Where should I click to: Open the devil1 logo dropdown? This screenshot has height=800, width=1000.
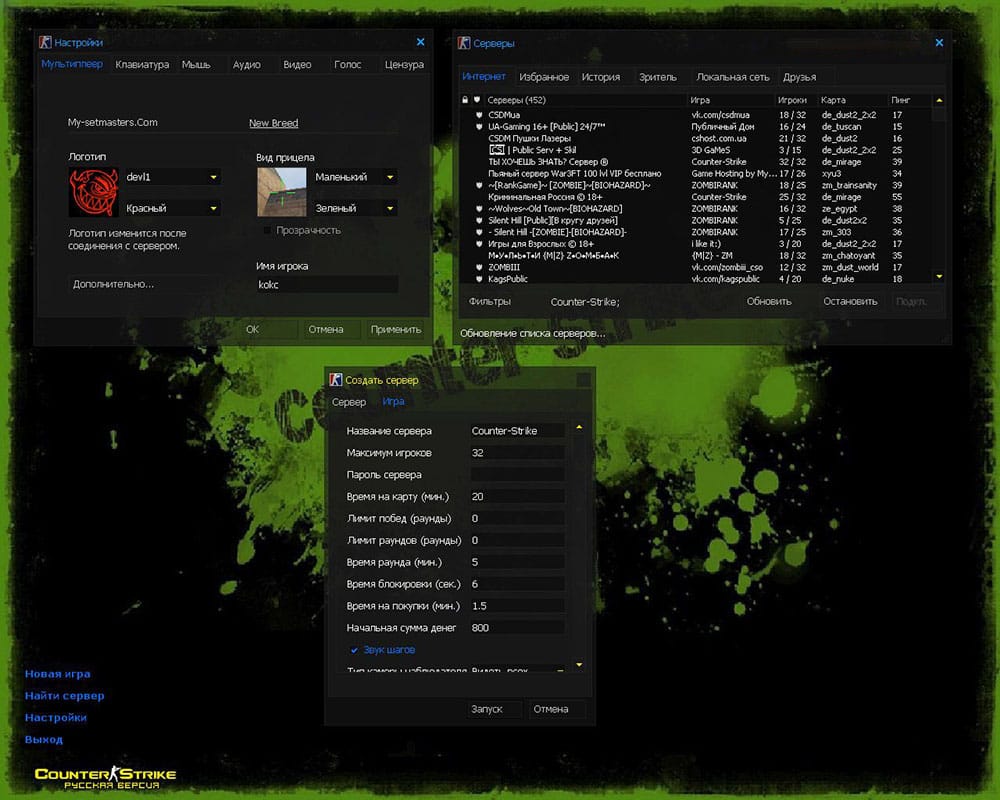(x=172, y=177)
